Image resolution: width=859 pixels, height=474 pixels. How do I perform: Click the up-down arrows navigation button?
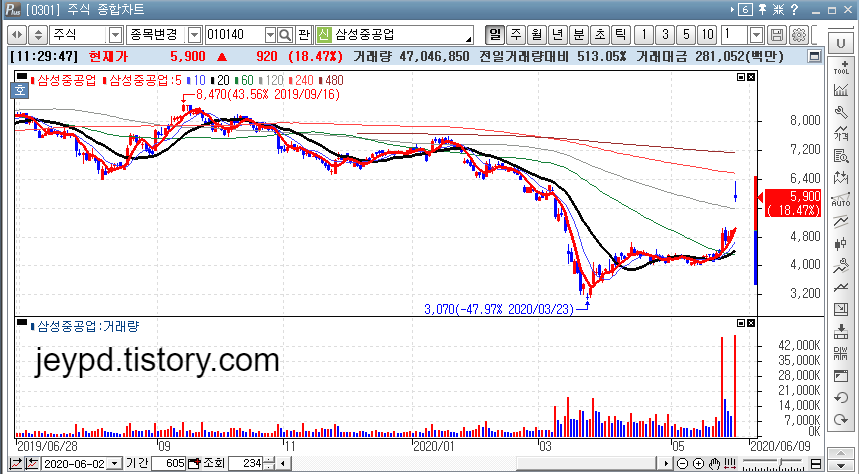coord(37,35)
